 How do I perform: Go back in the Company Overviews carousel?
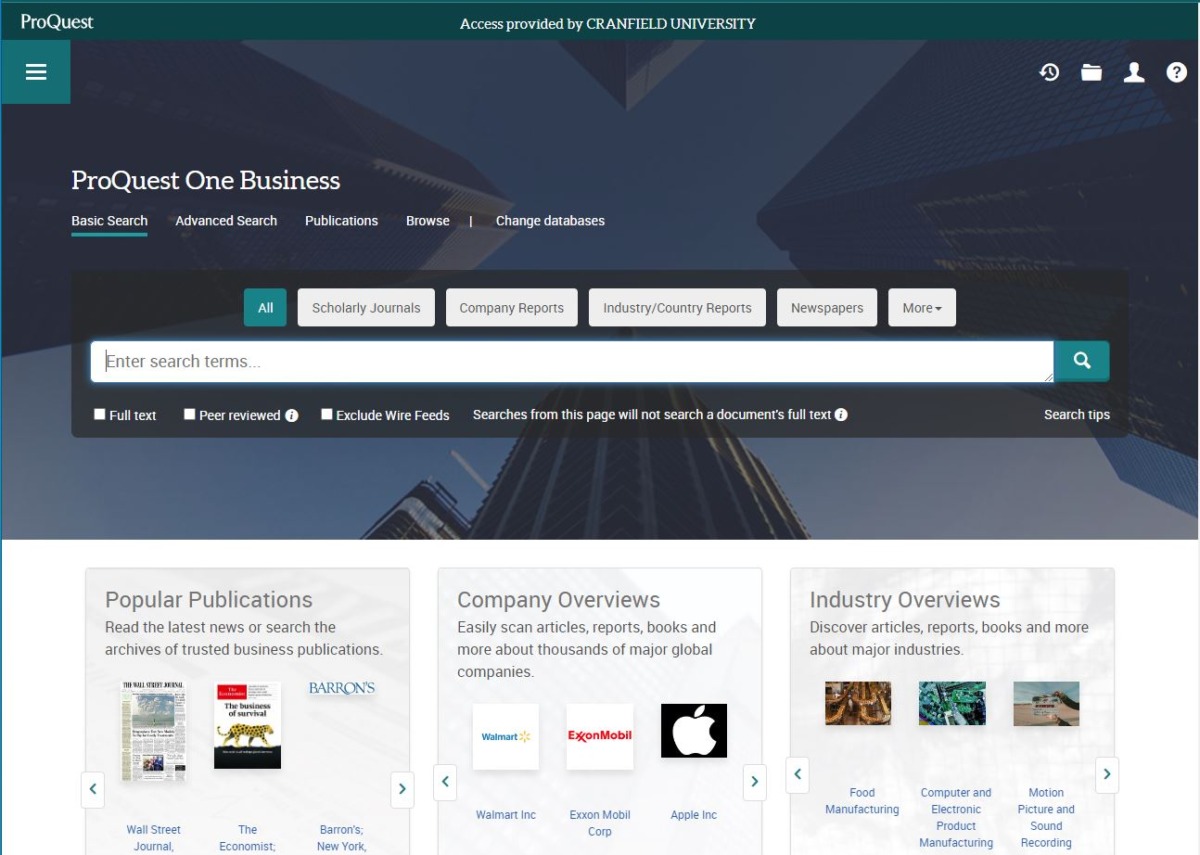tap(445, 782)
